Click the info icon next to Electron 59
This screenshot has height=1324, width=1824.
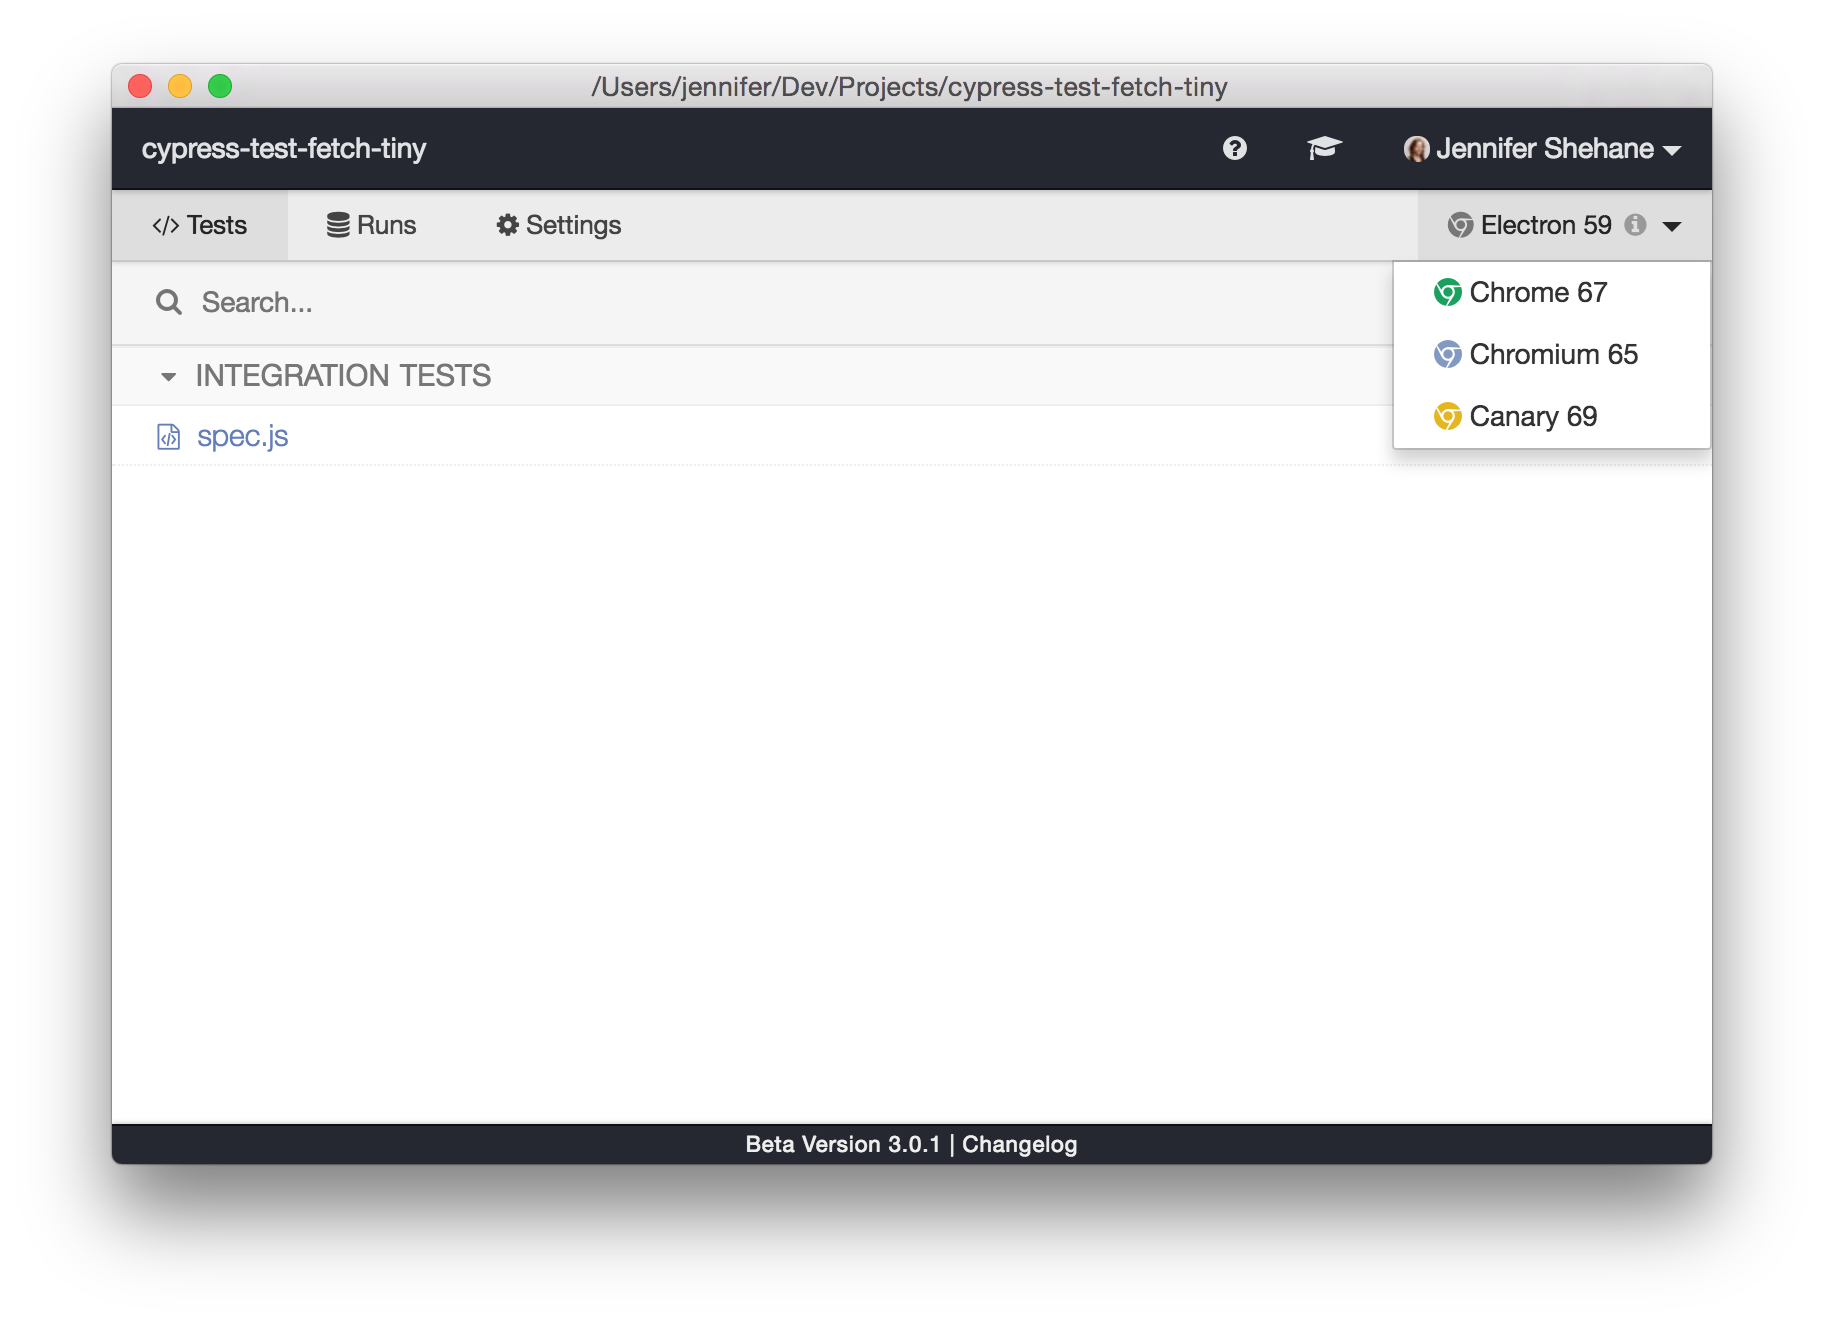[1635, 225]
